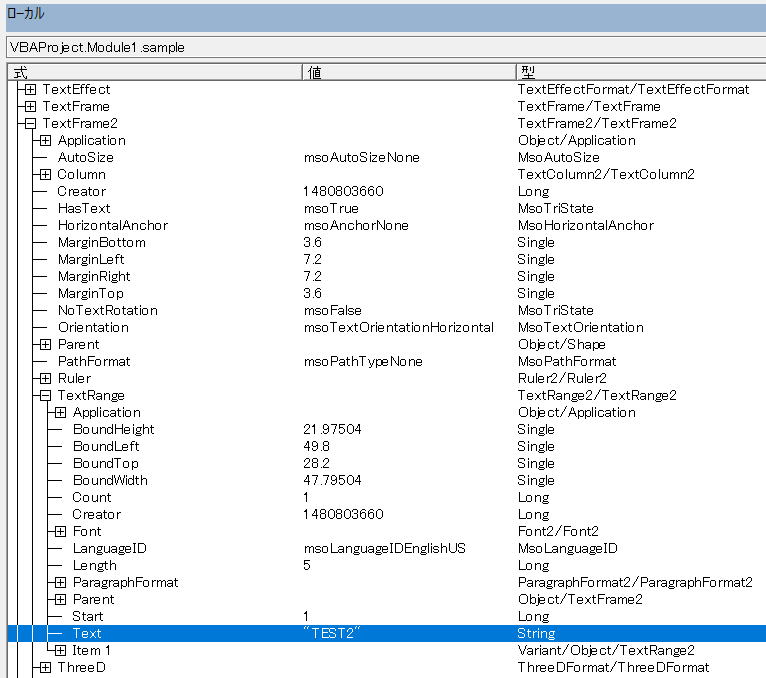
Task: Expand the TextEffect tree node
Action: click(x=30, y=89)
